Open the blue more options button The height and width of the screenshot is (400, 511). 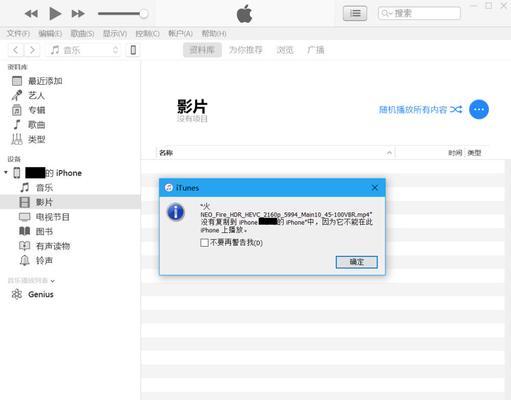[479, 109]
